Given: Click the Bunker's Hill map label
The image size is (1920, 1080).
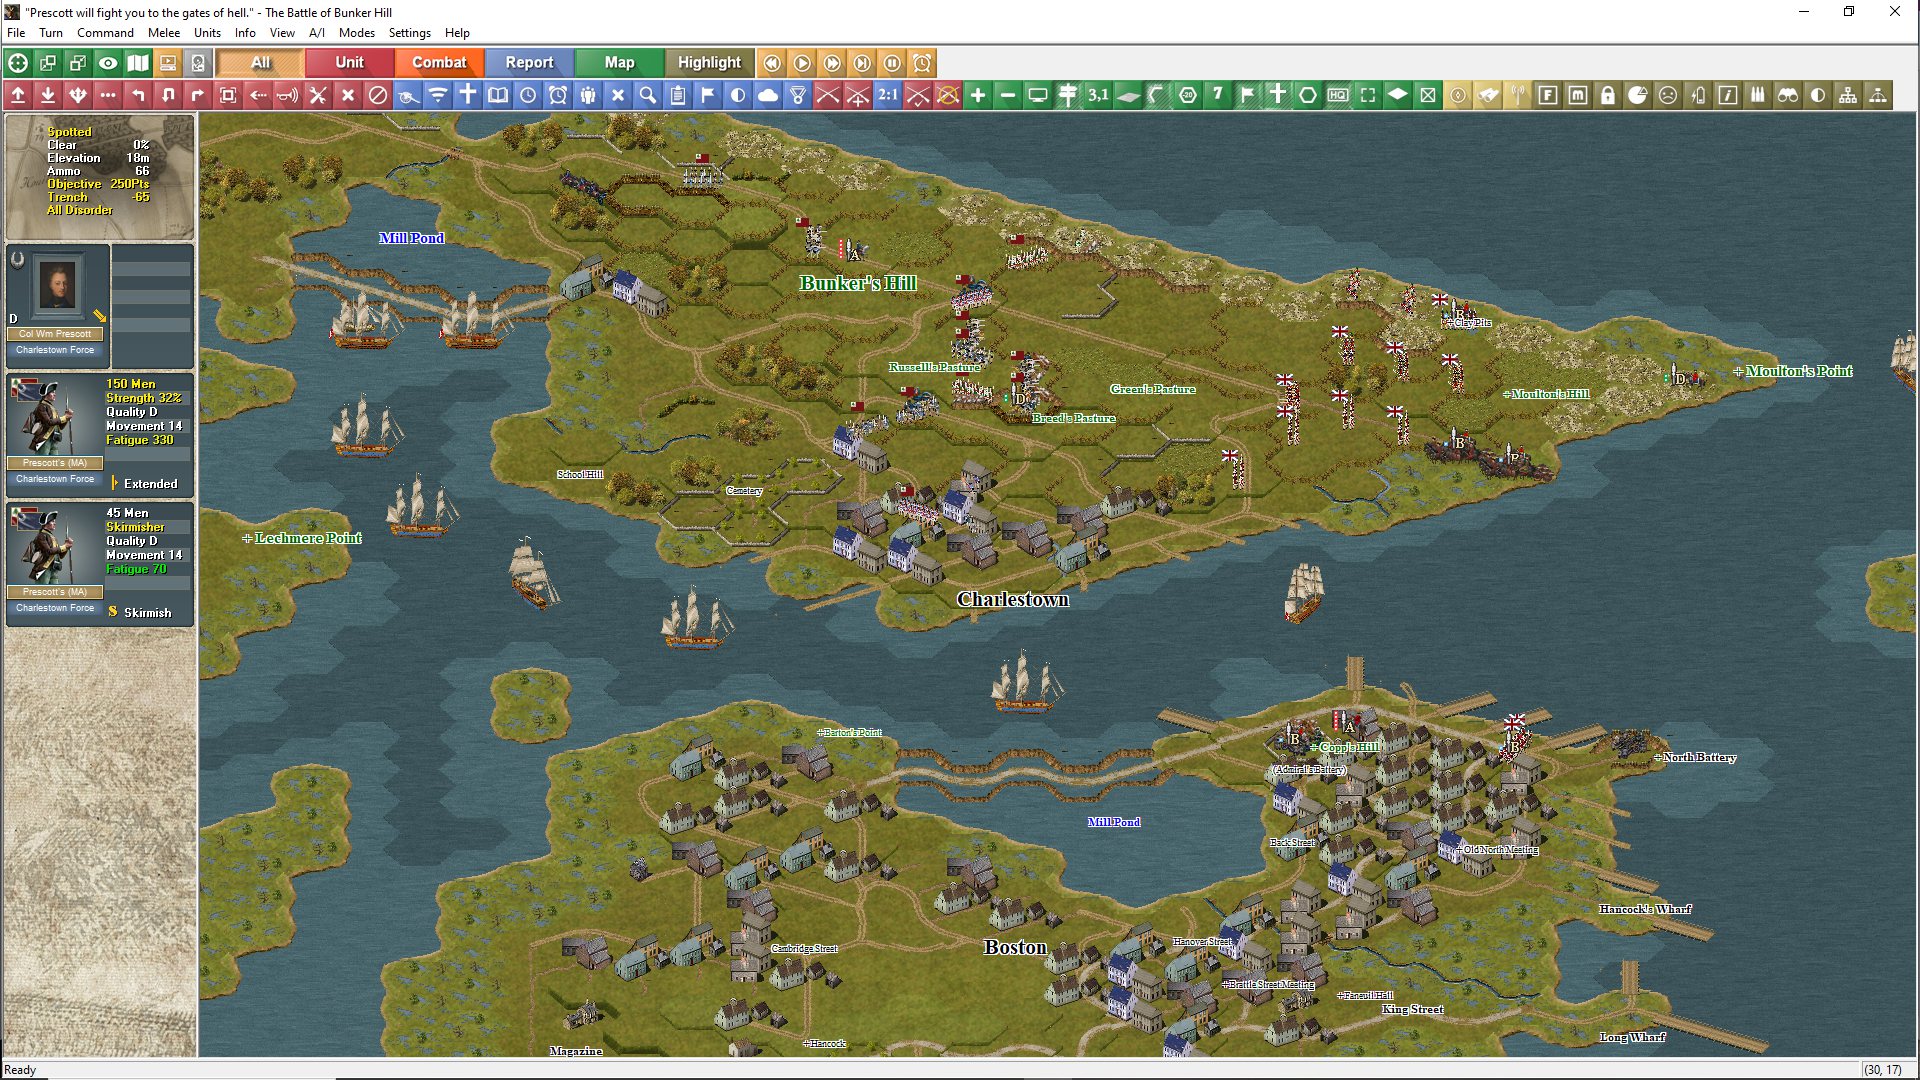Looking at the screenshot, I should (858, 283).
